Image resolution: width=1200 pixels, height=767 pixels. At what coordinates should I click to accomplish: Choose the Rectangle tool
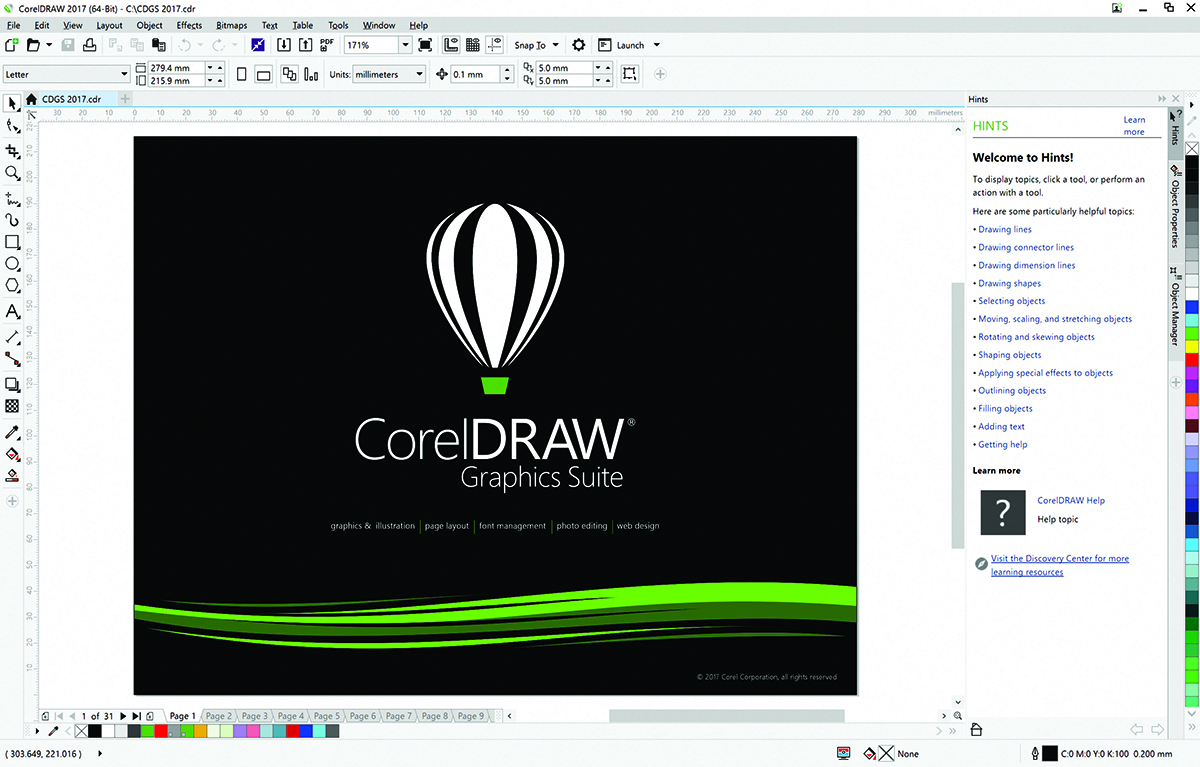pos(12,242)
